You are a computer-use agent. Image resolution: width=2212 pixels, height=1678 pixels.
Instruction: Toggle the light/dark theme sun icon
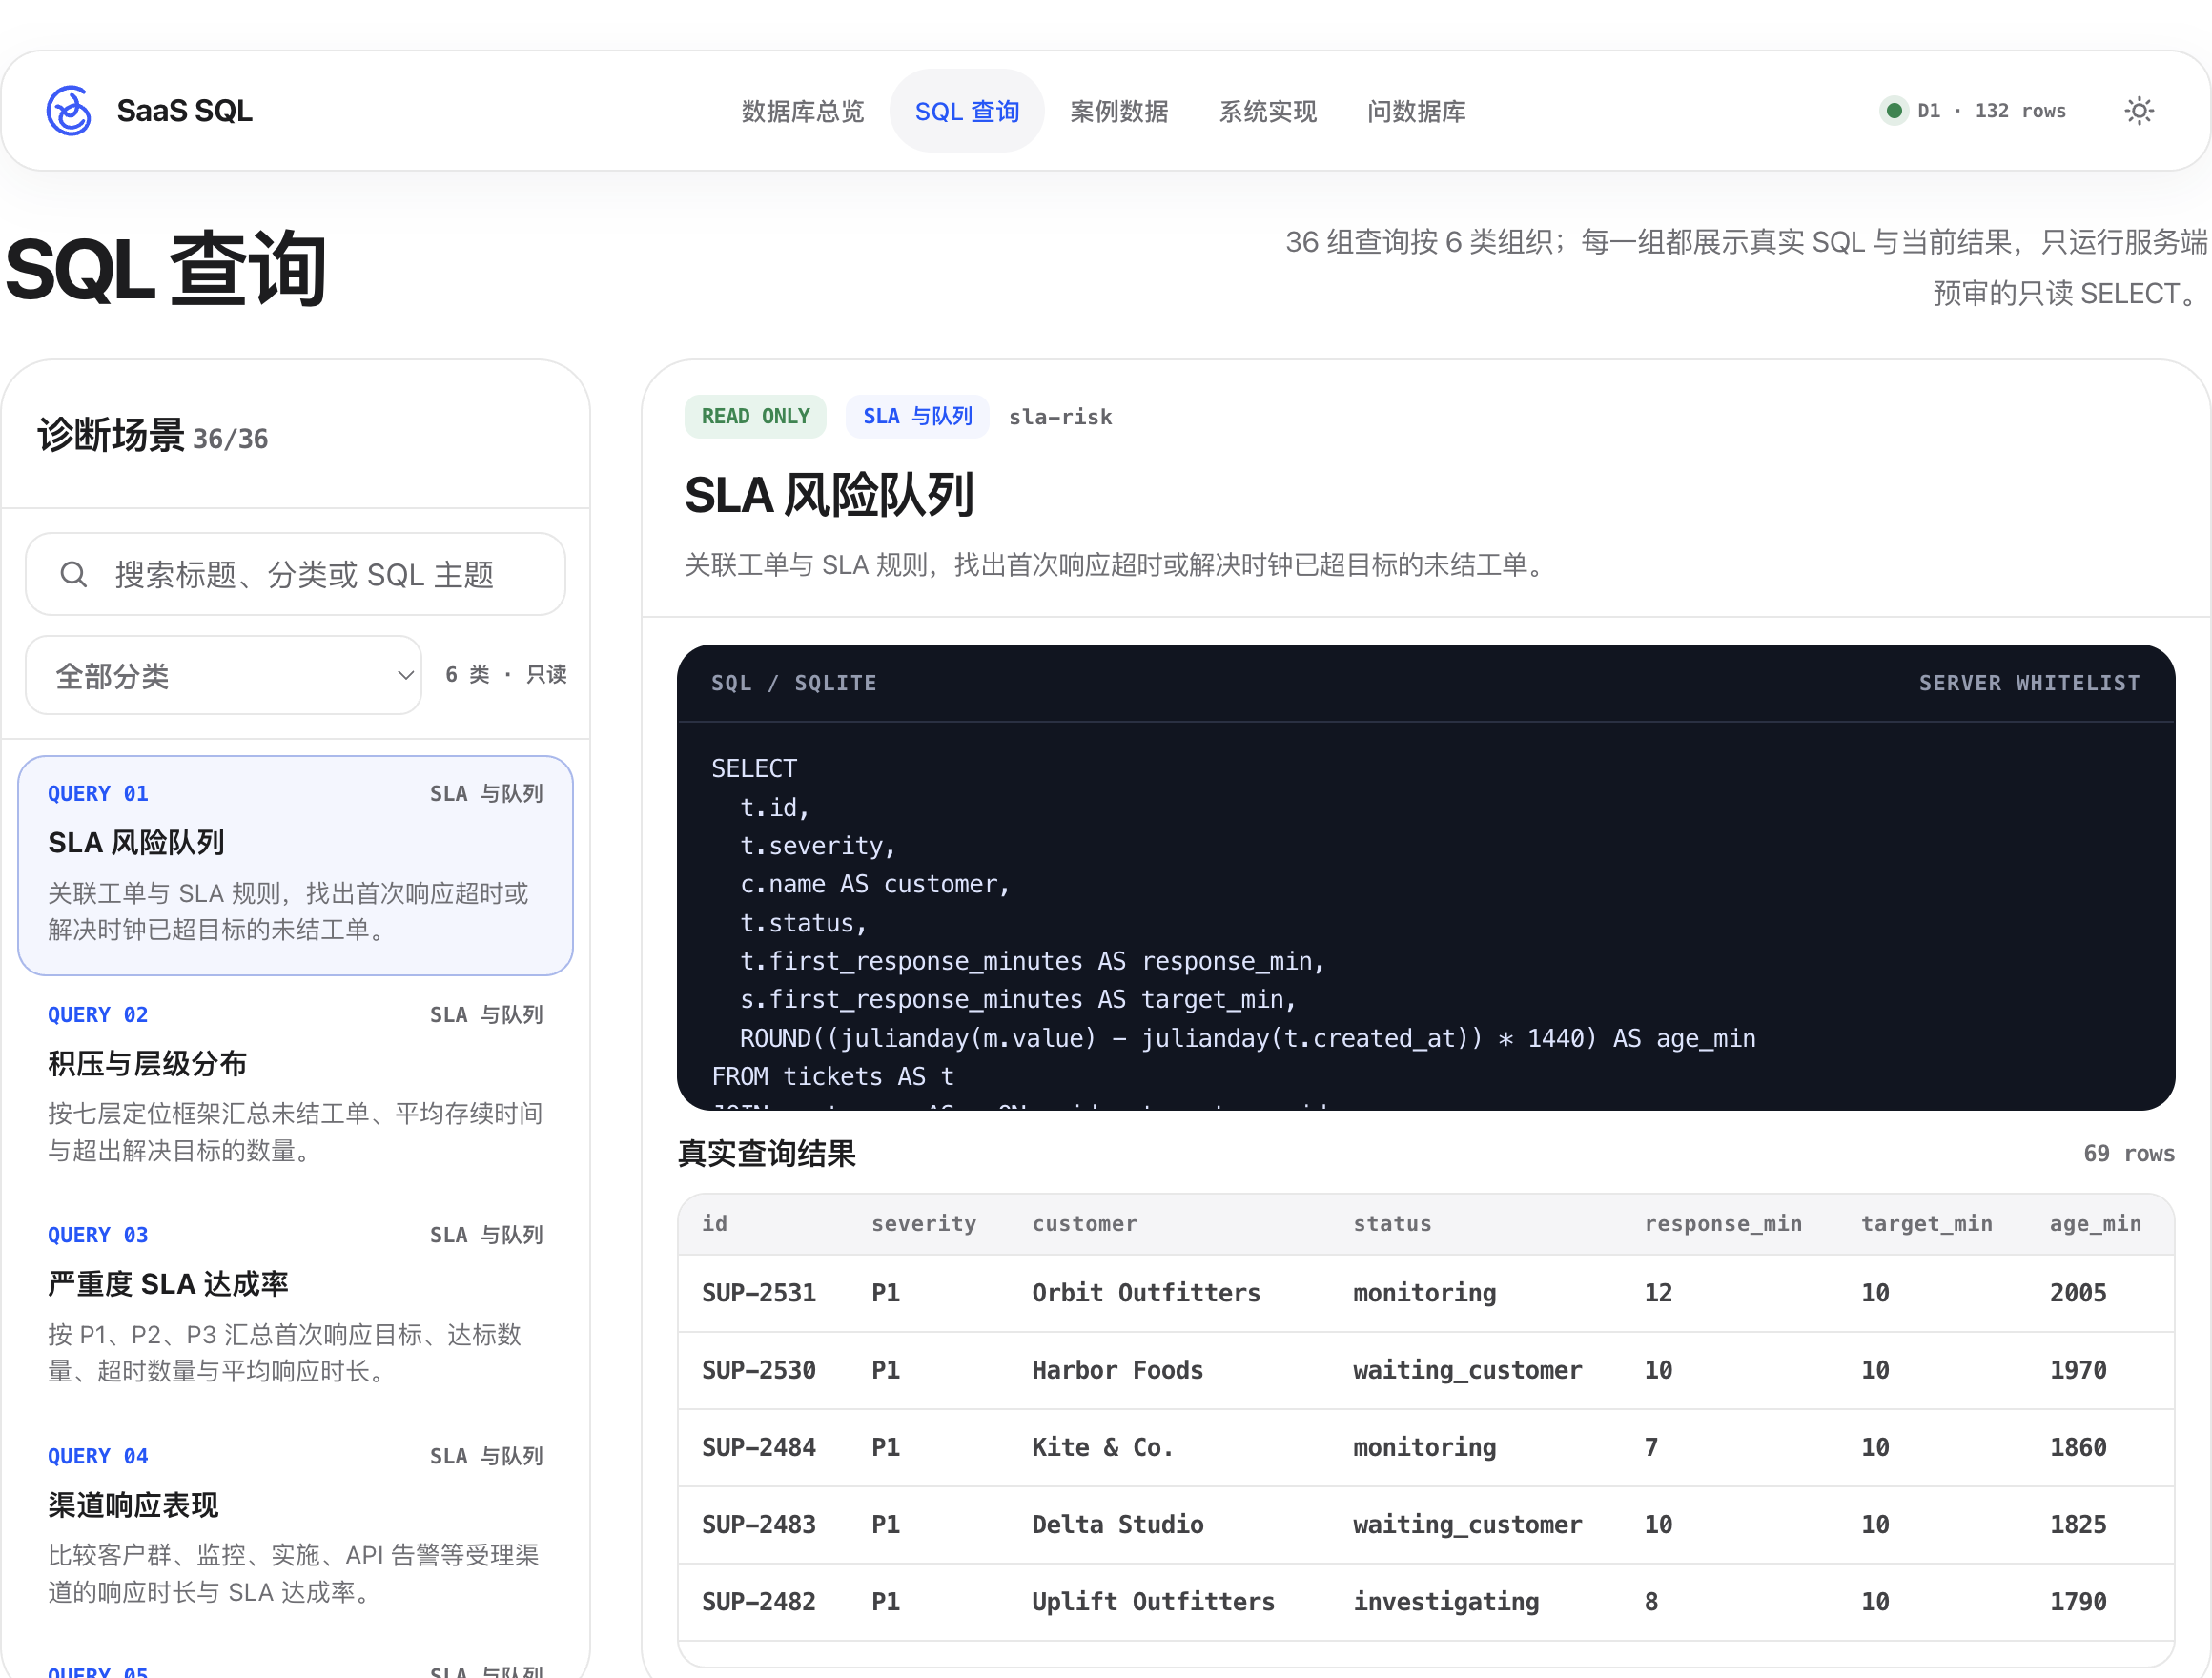(x=2138, y=110)
